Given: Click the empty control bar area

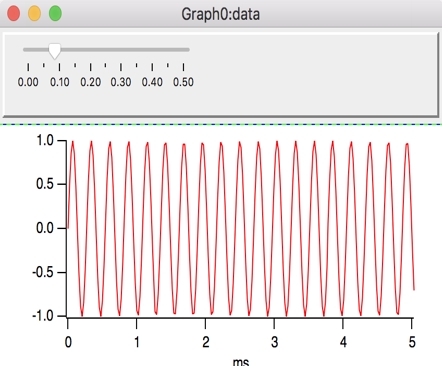Looking at the screenshot, I should (x=313, y=75).
